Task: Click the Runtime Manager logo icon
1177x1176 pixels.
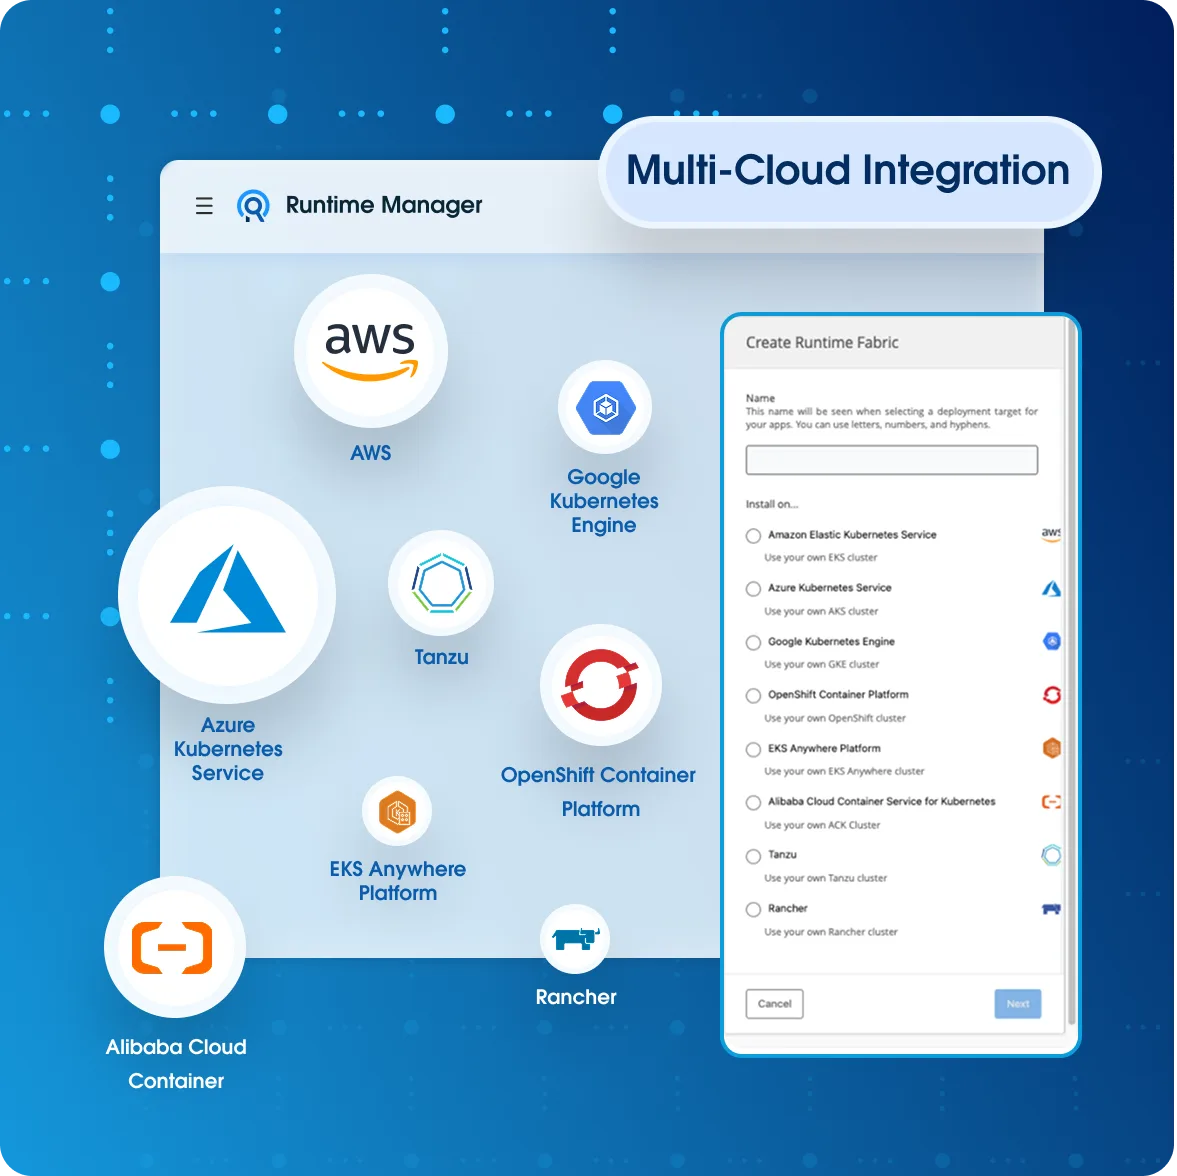Action: click(x=253, y=206)
